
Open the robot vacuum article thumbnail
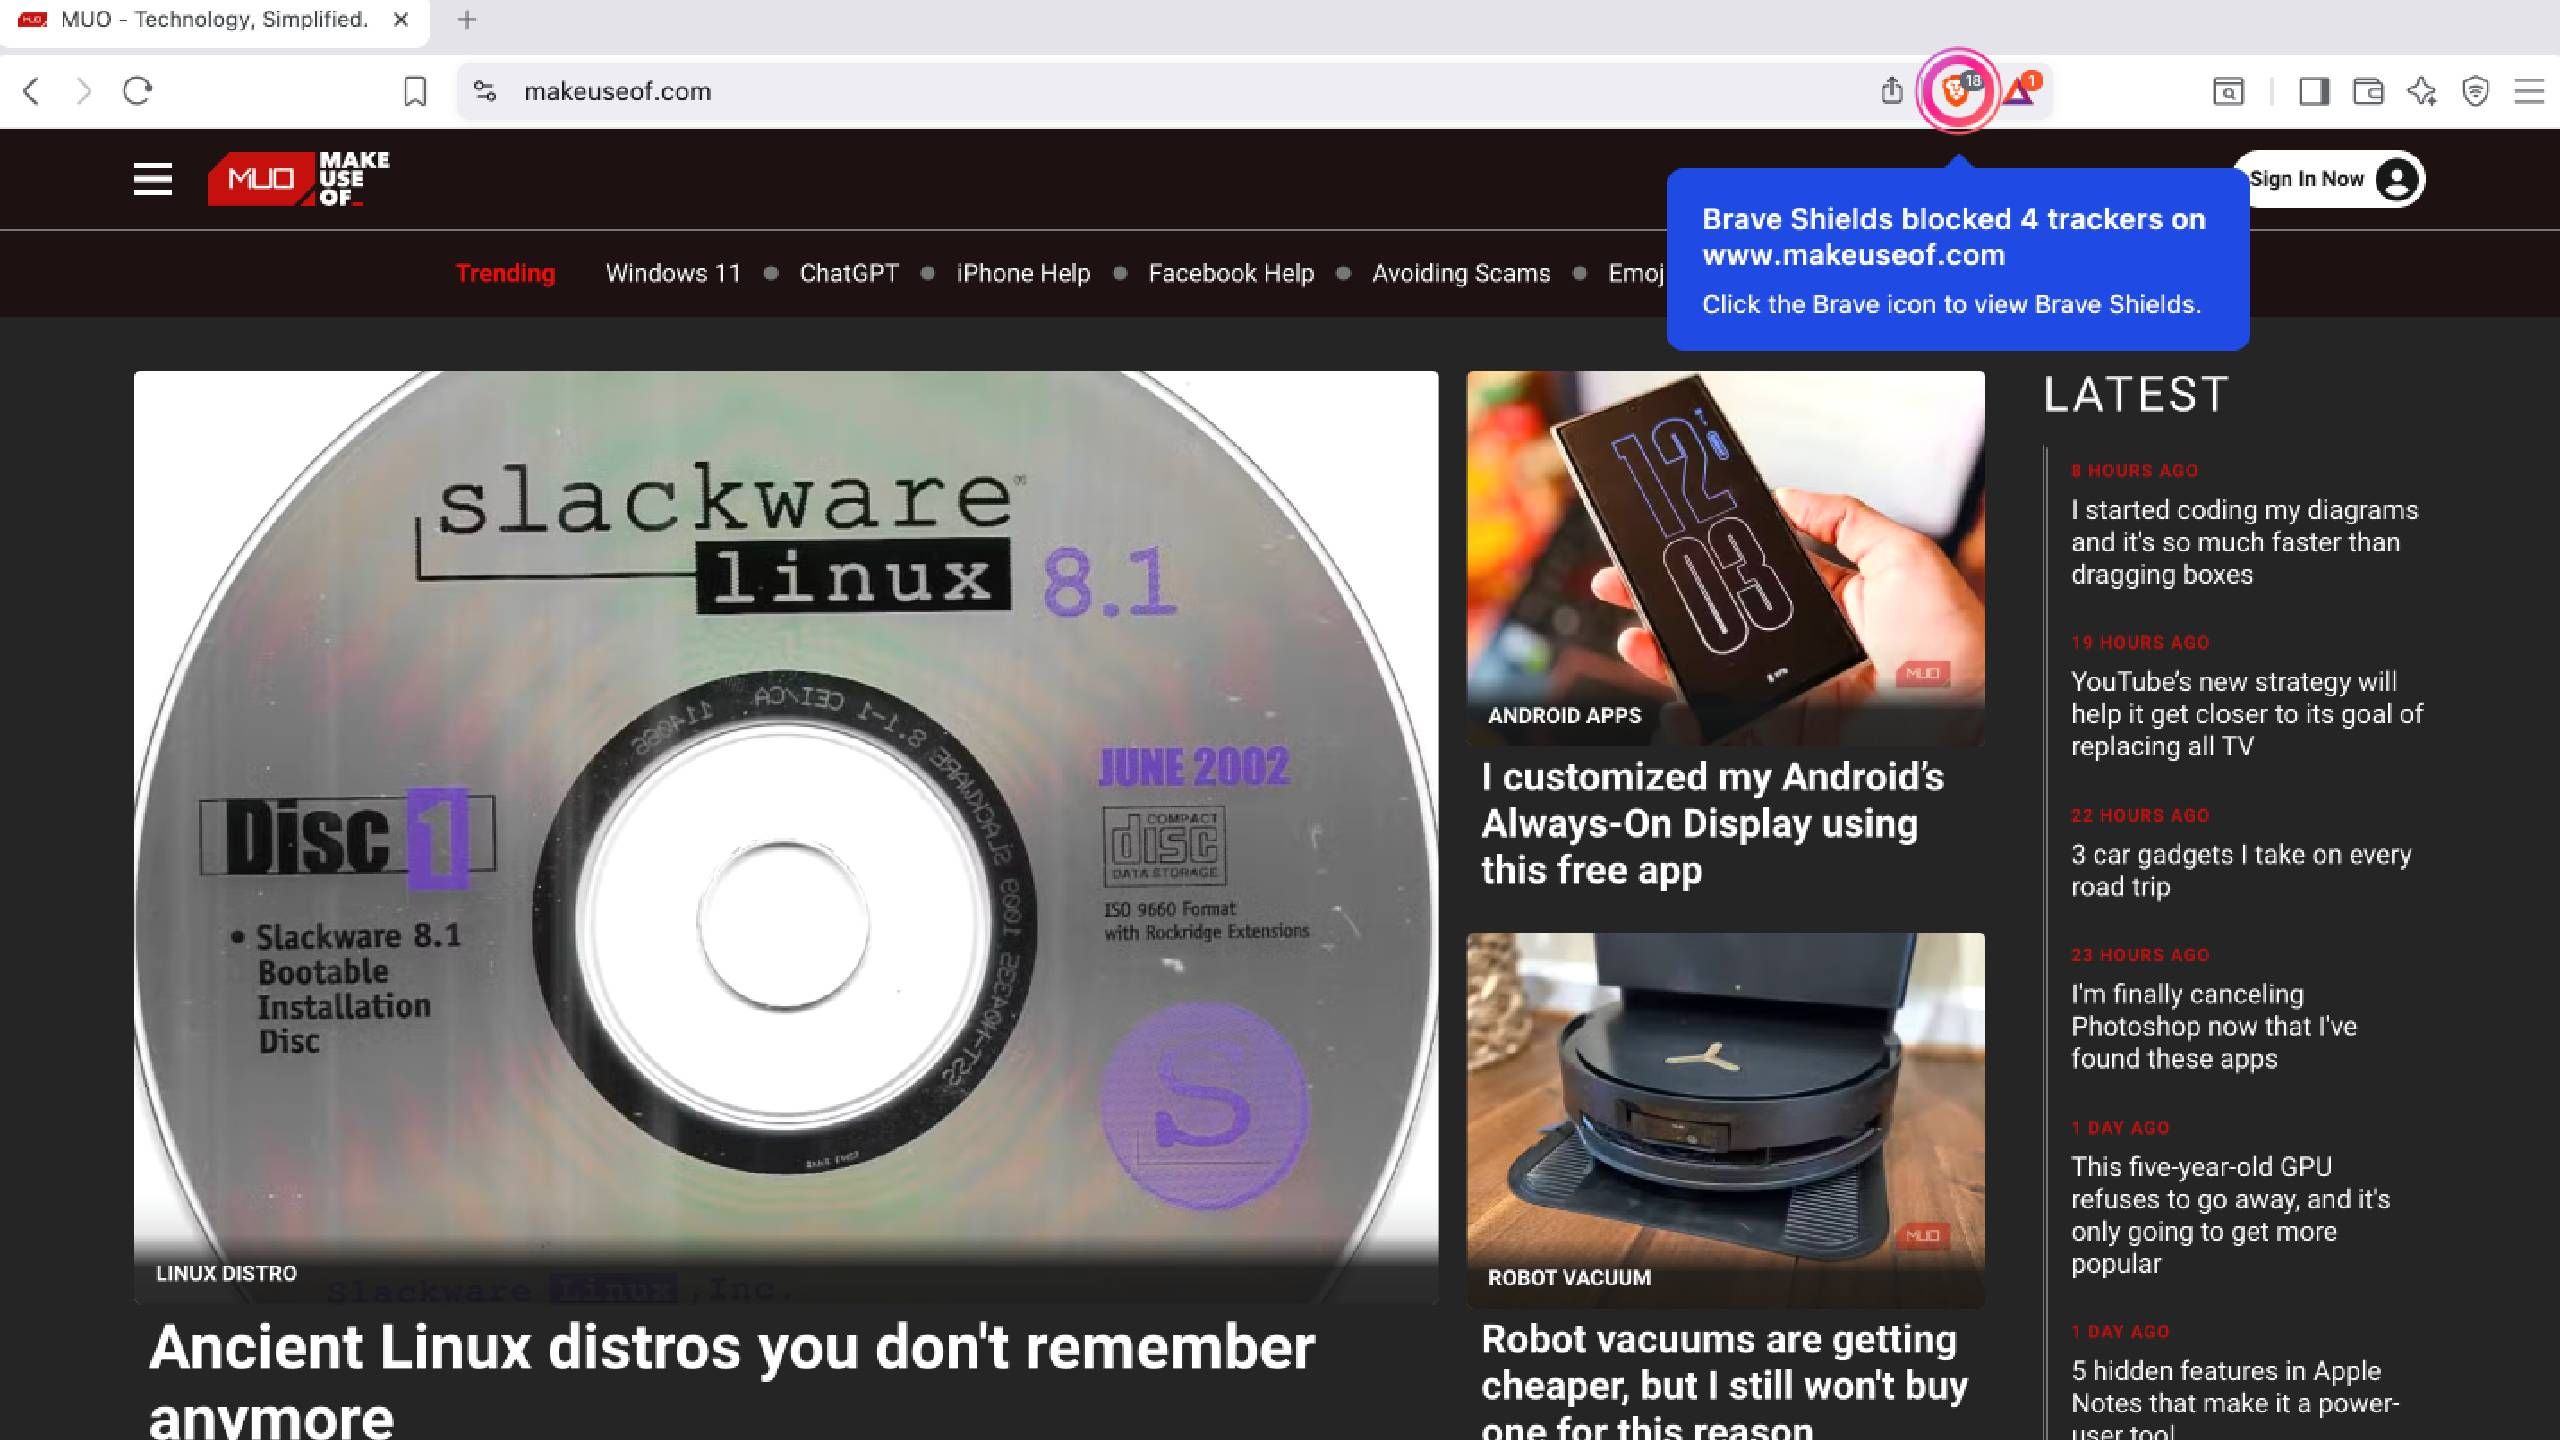[x=1725, y=1120]
